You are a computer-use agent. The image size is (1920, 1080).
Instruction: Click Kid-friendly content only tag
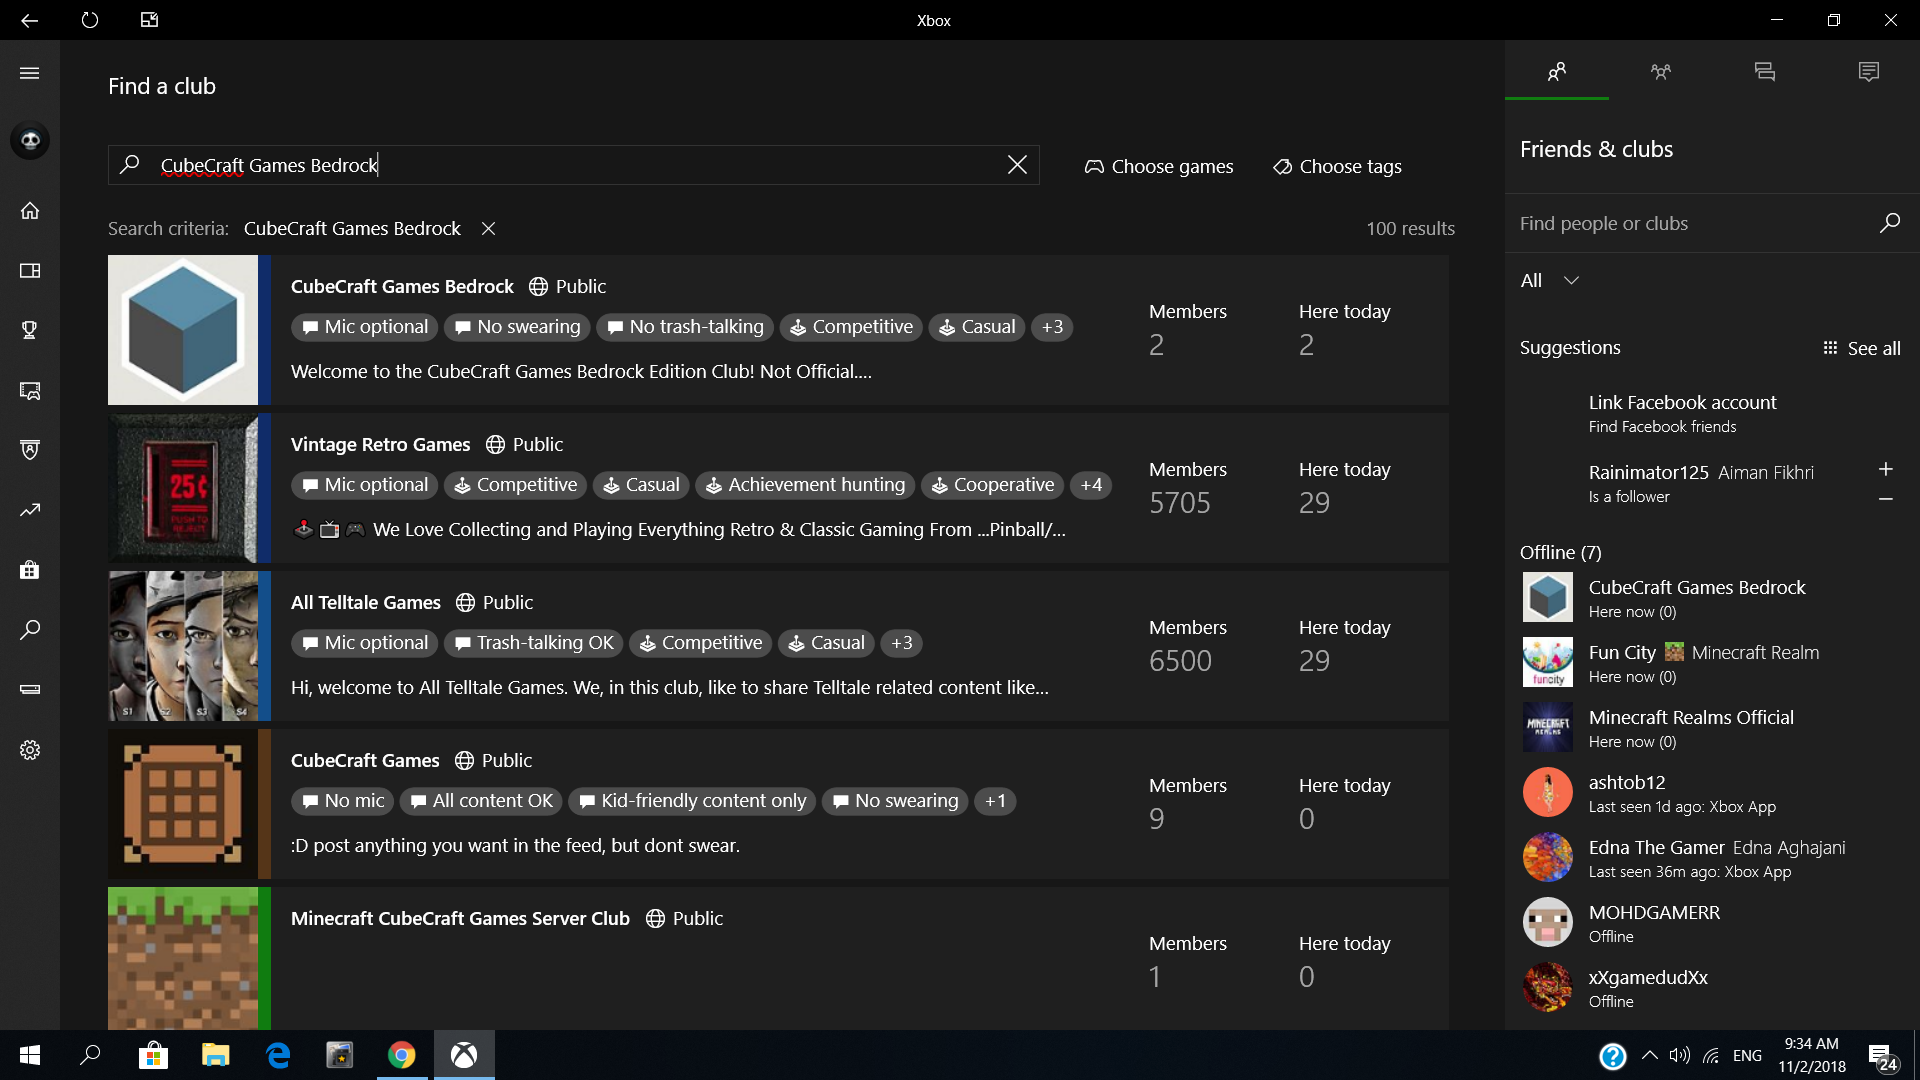[692, 801]
